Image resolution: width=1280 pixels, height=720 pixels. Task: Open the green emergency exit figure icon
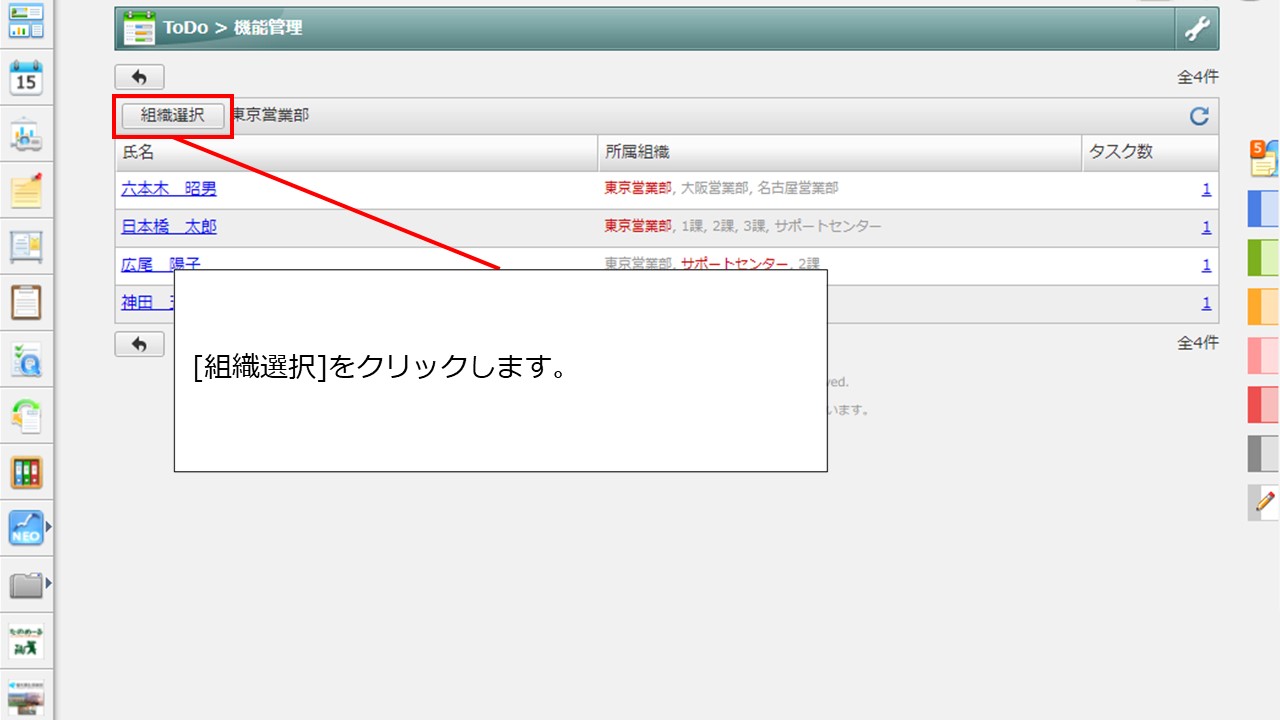pyautogui.click(x=26, y=641)
